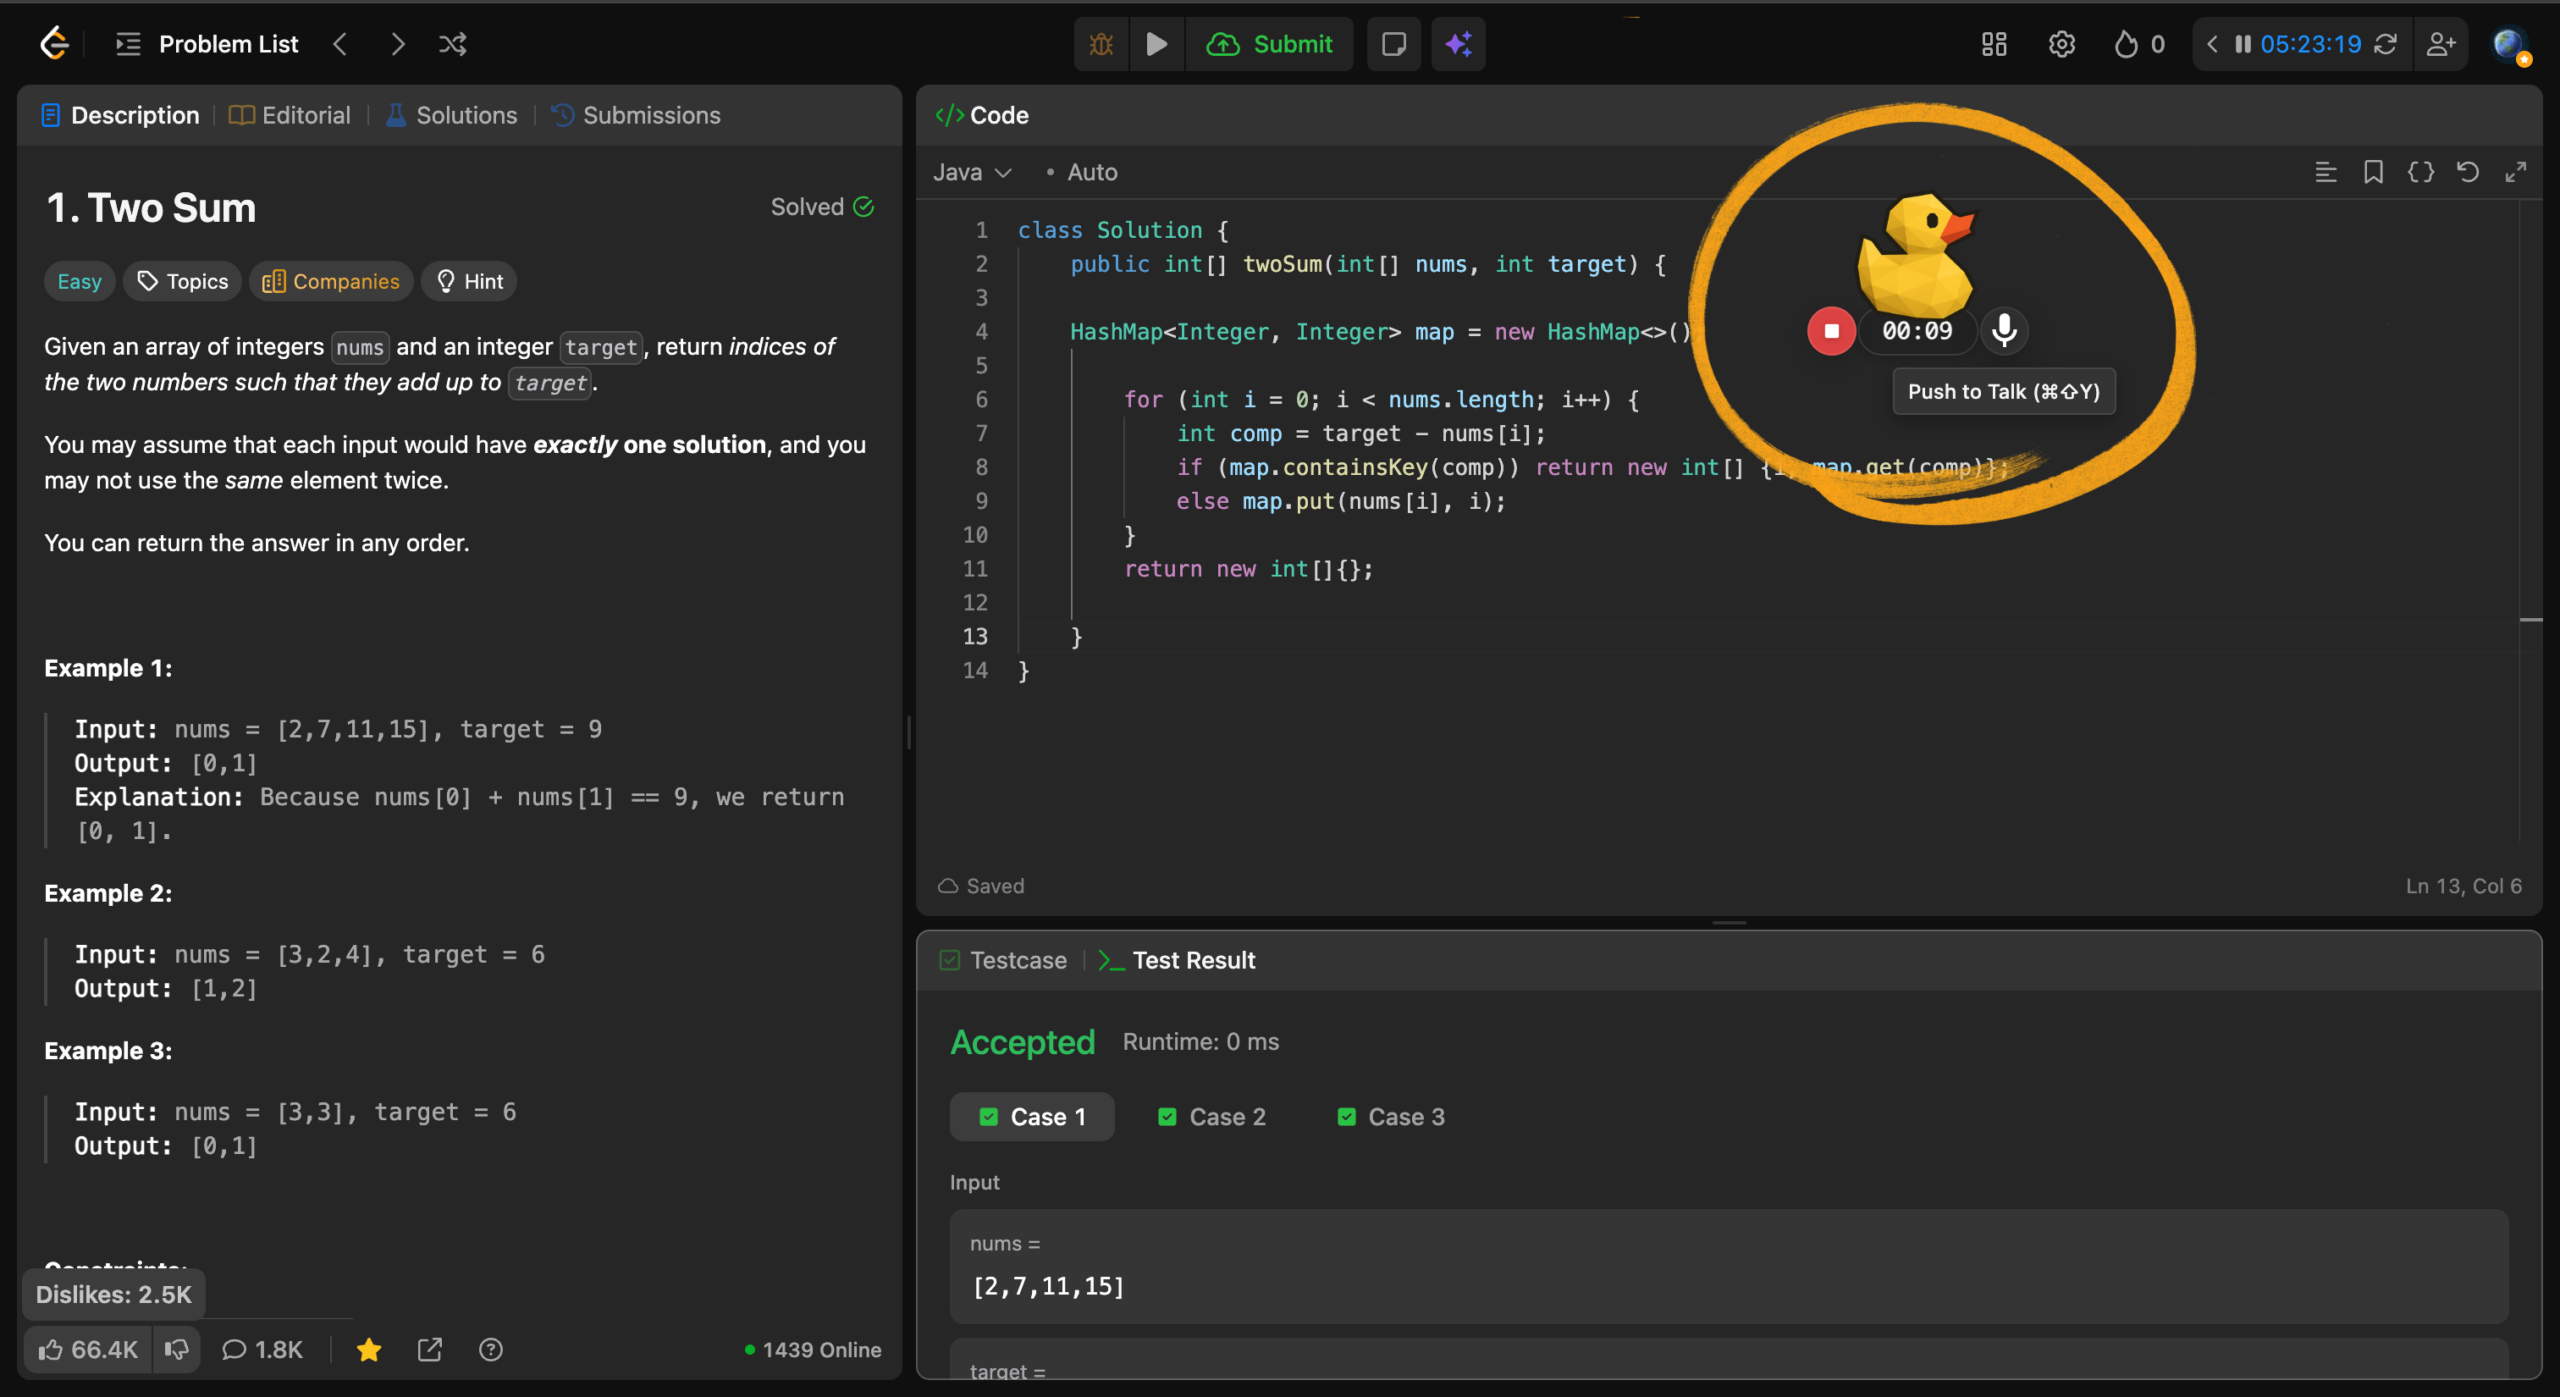This screenshot has height=1397, width=2560.
Task: Toggle the favorite star
Action: (369, 1350)
